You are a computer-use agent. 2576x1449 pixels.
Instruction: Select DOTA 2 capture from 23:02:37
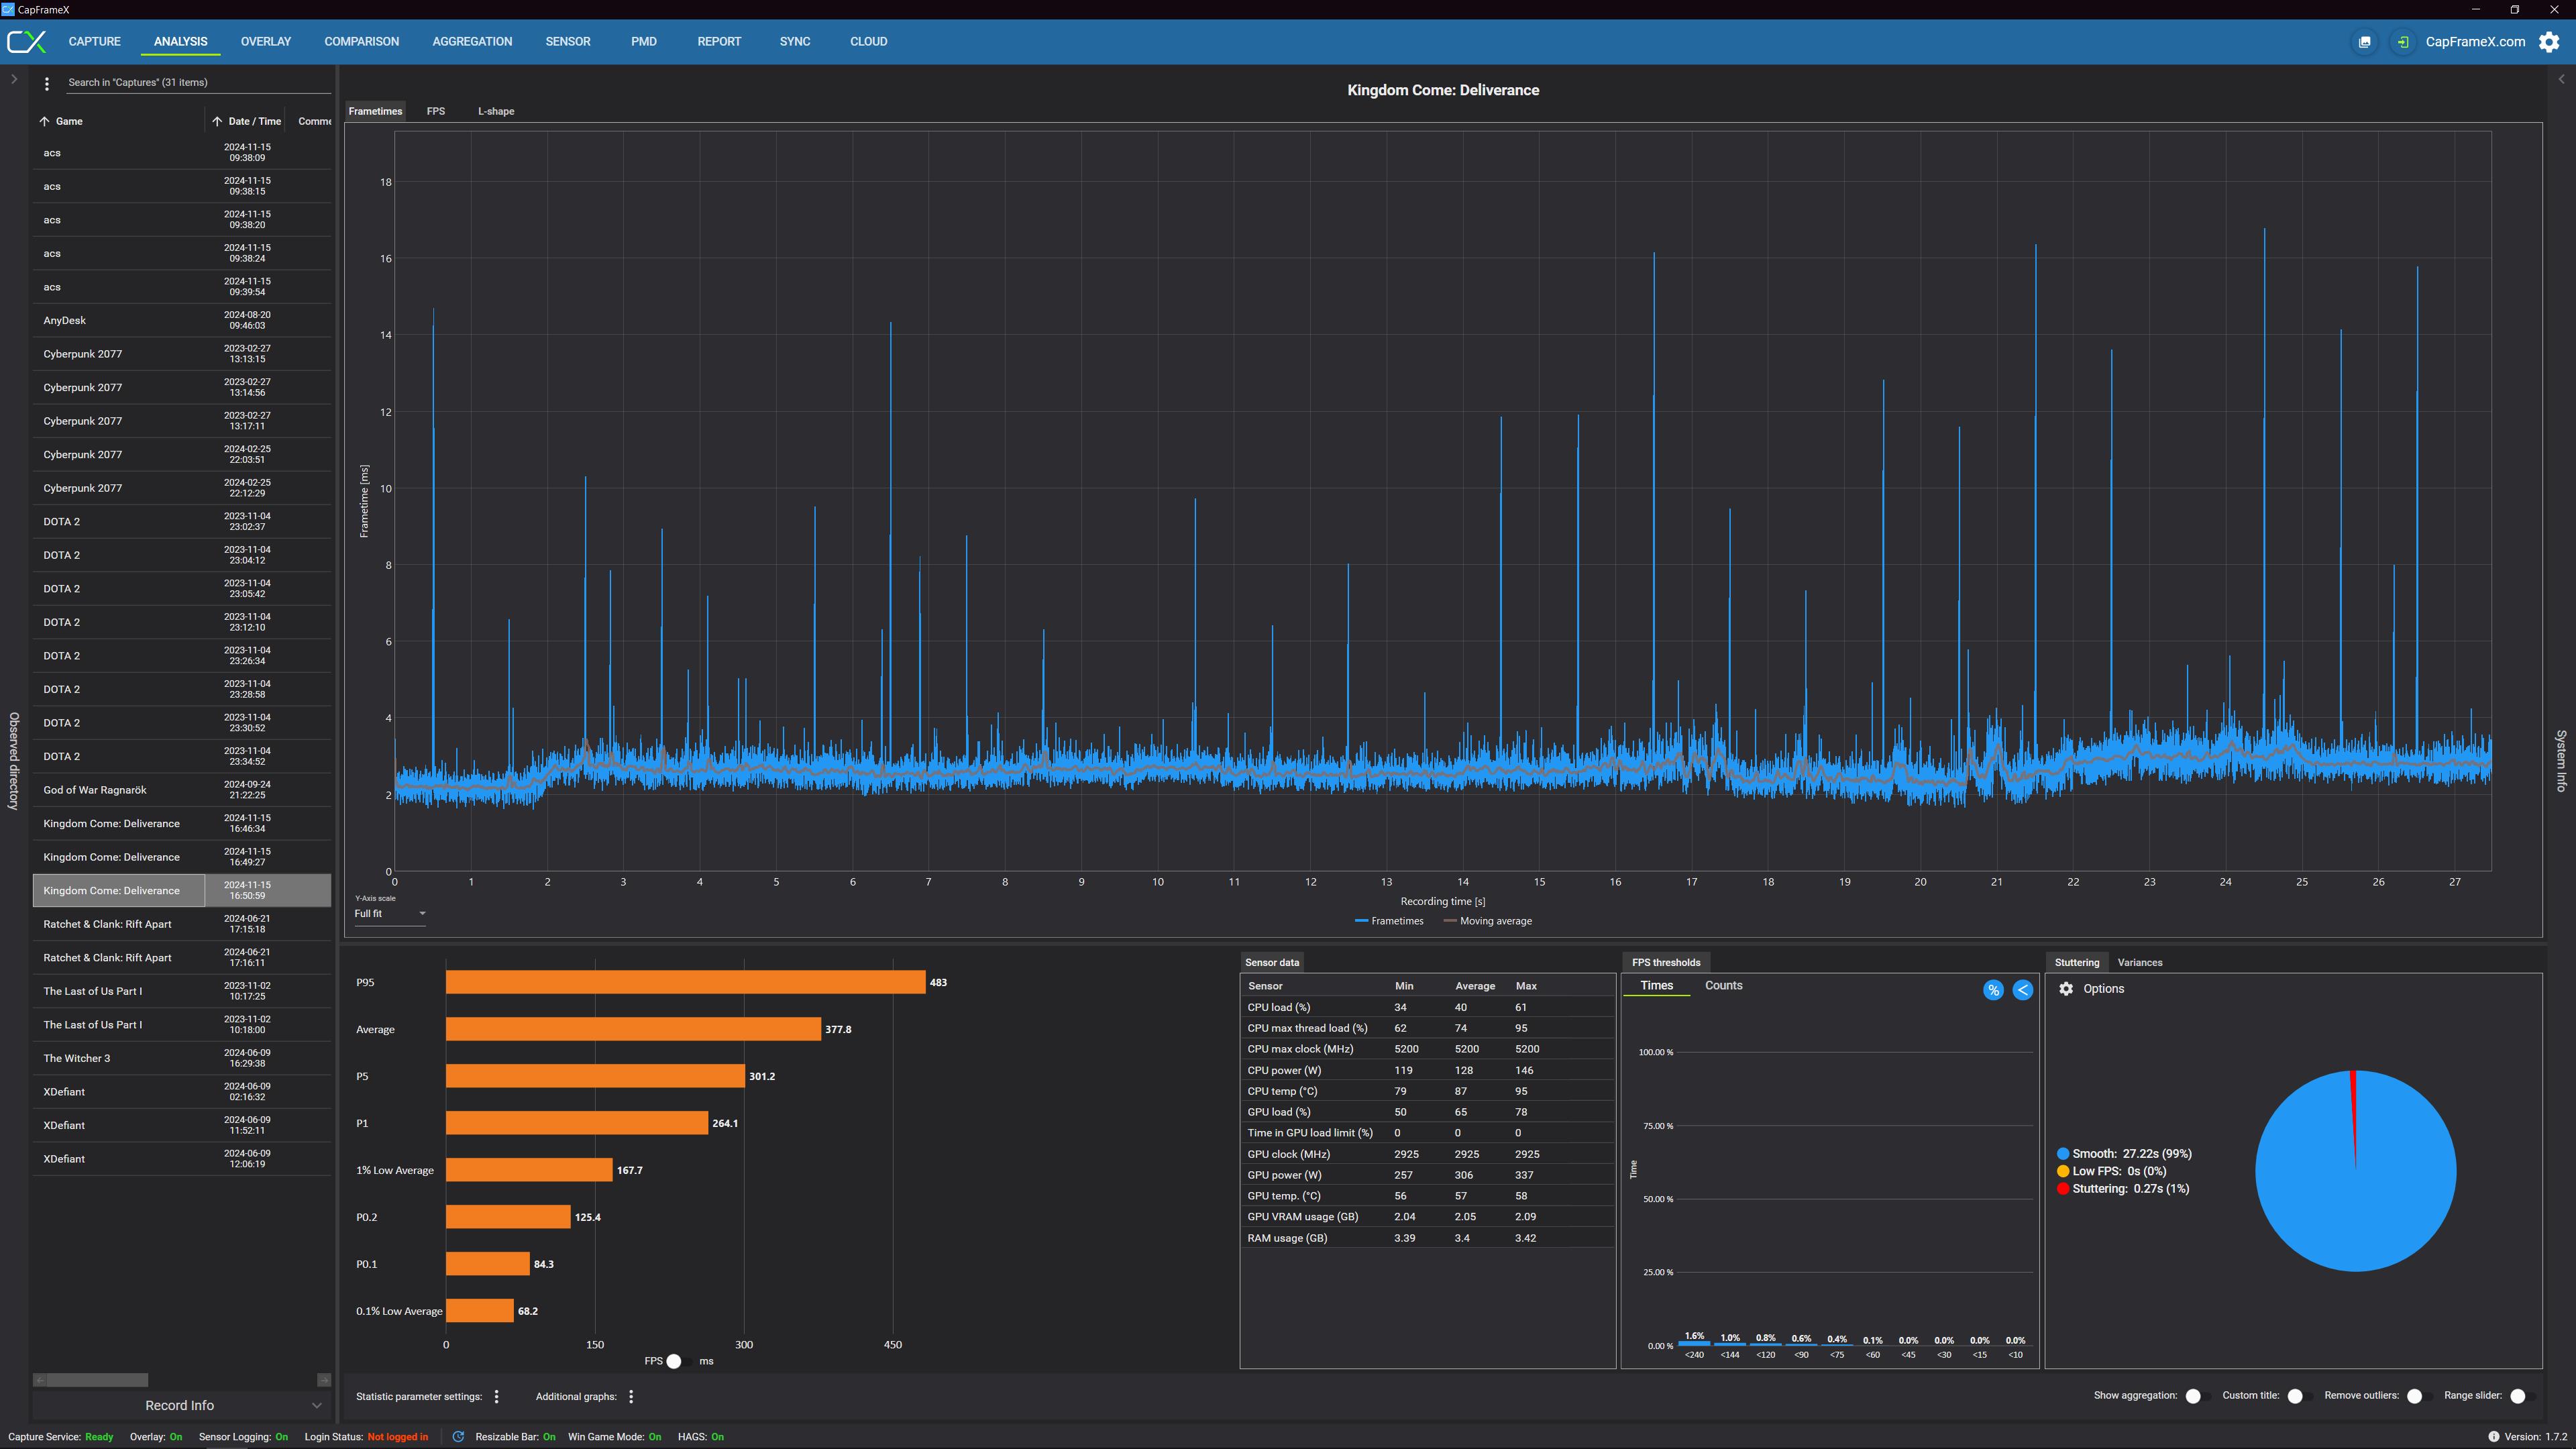coord(182,521)
